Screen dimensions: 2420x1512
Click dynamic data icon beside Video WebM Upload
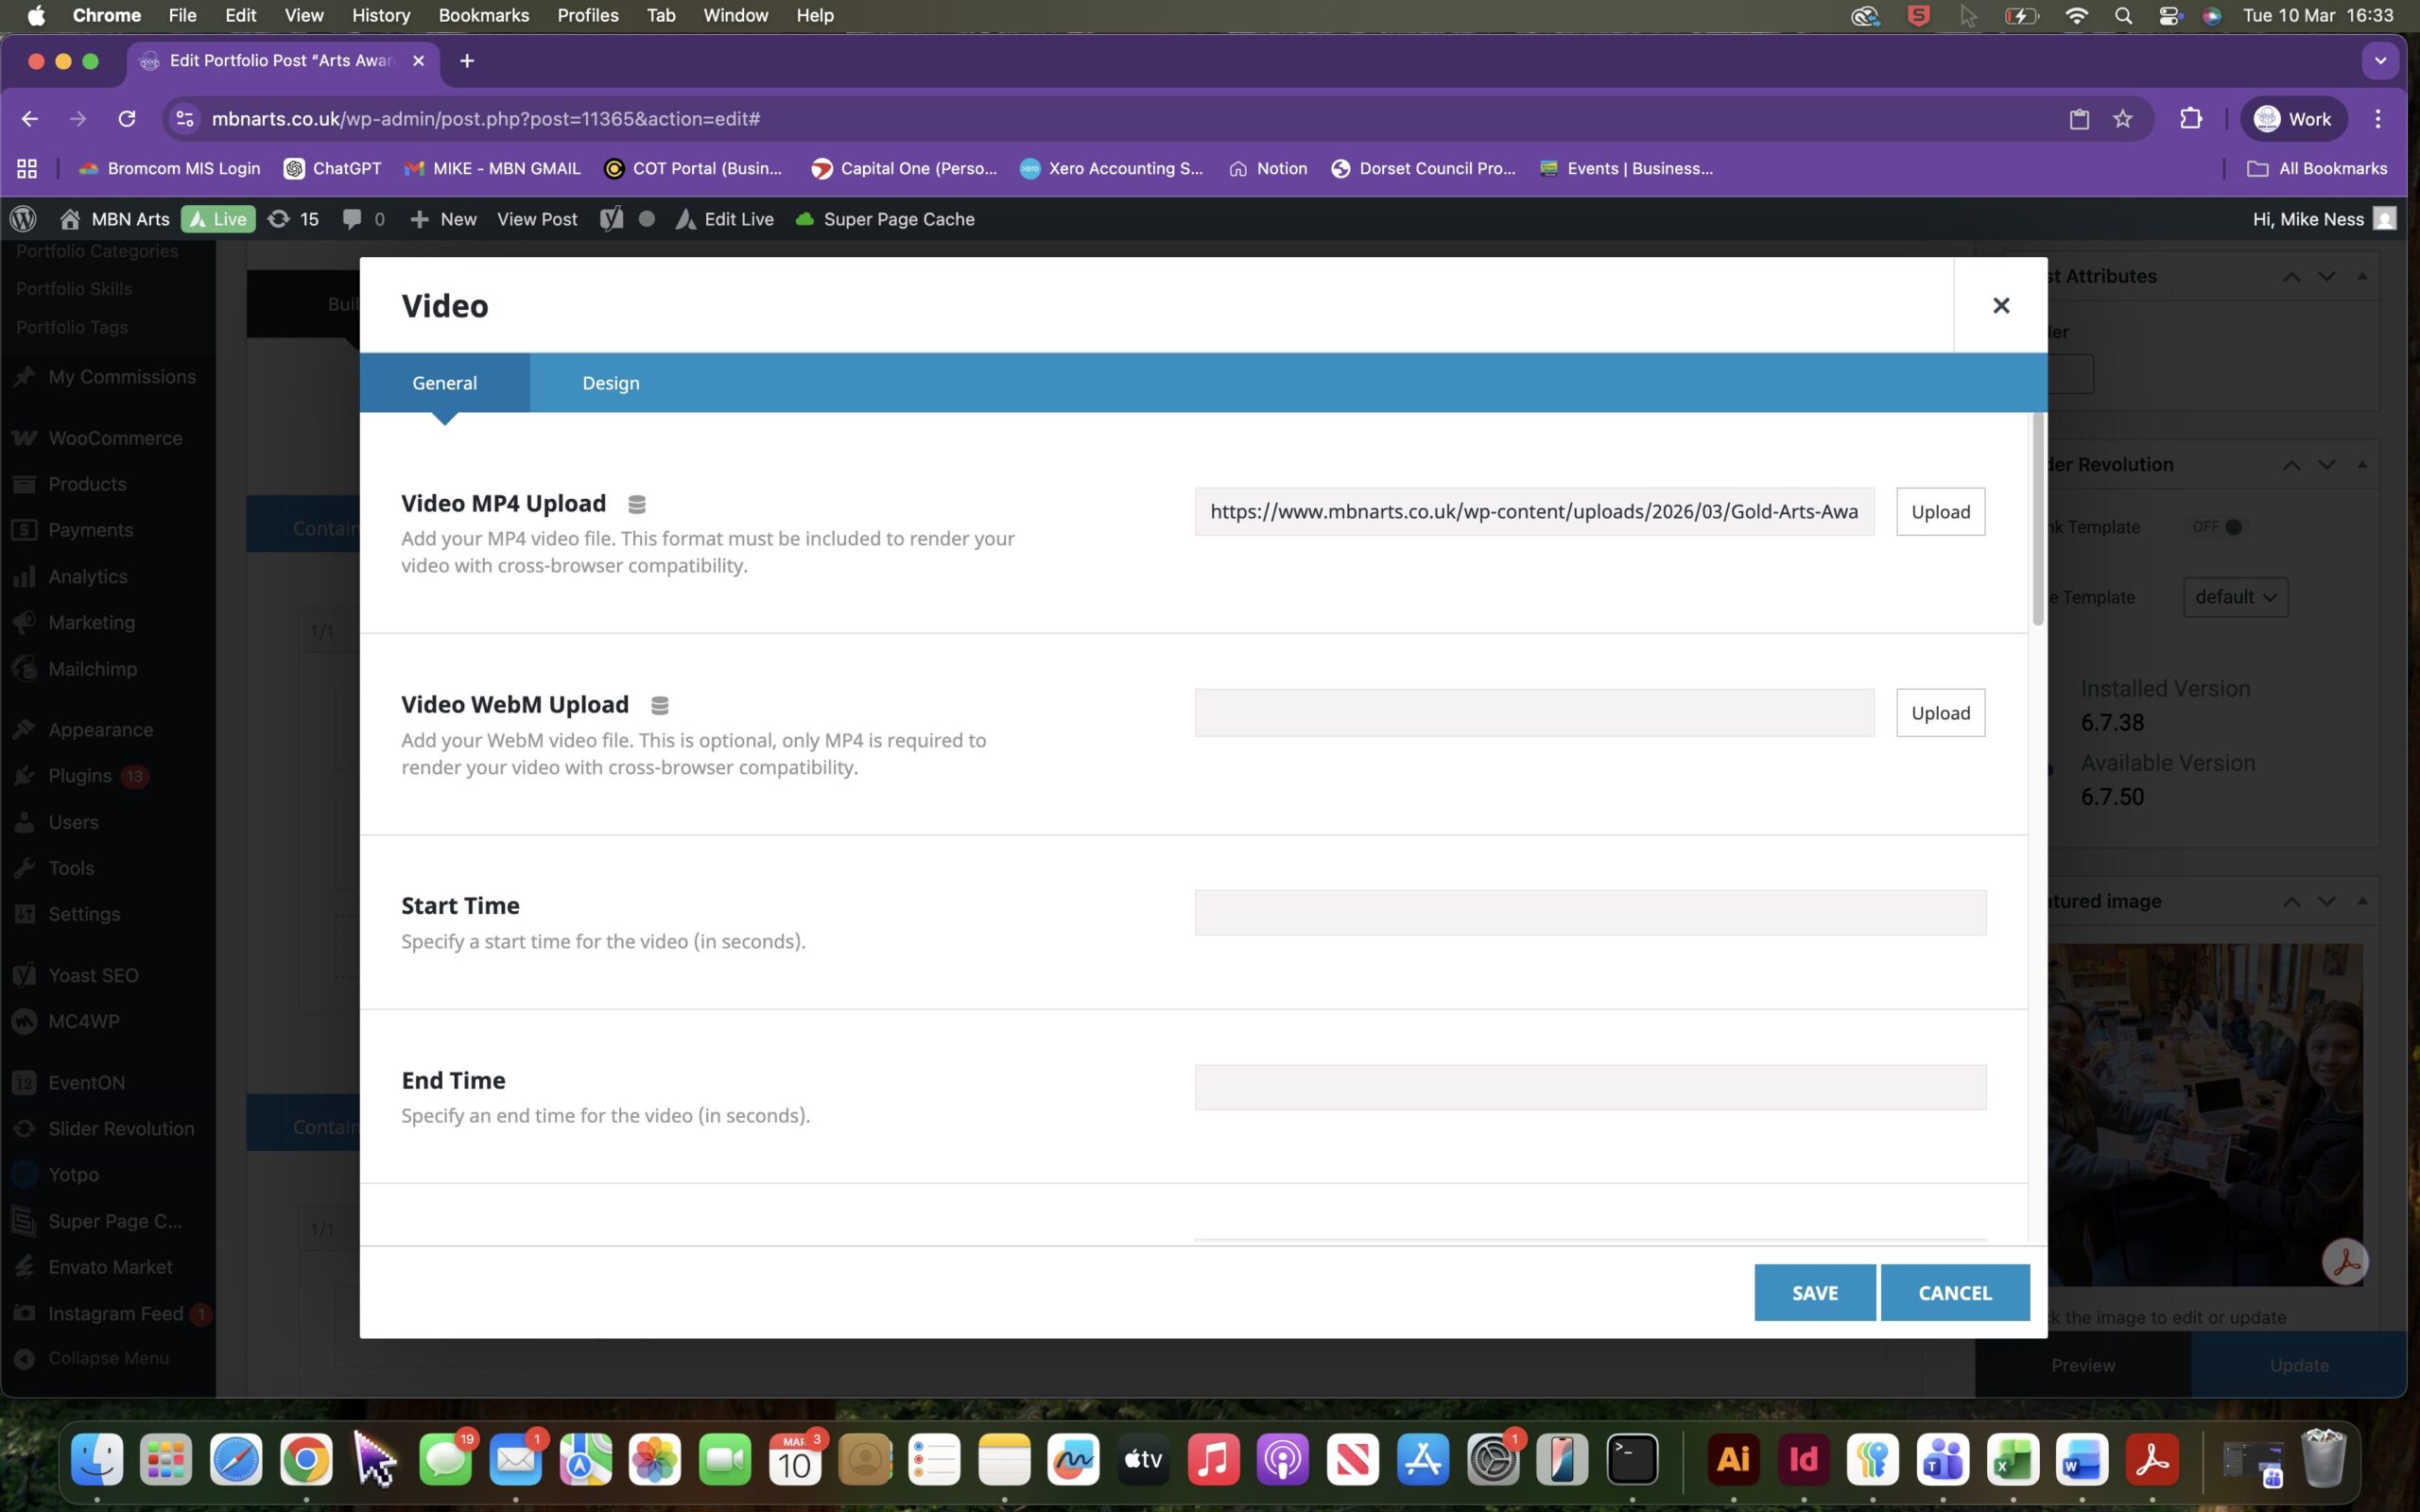tap(659, 706)
